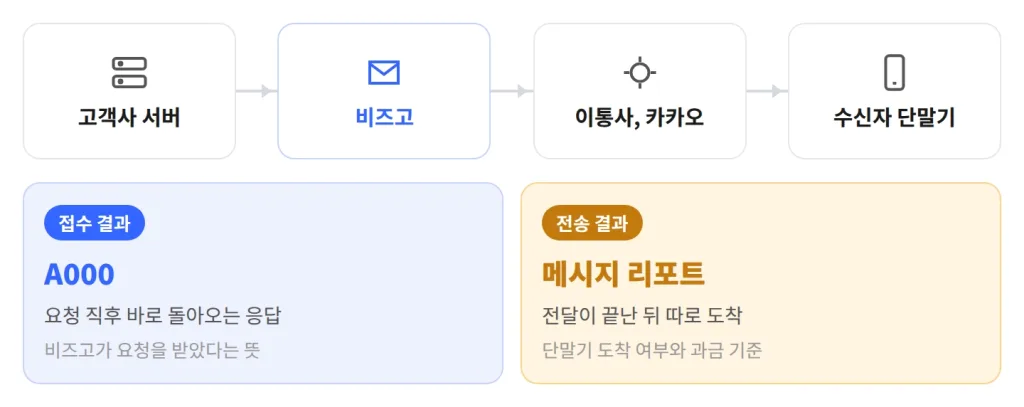
Task: Click the server icon above 고객사 서버
Action: [129, 73]
